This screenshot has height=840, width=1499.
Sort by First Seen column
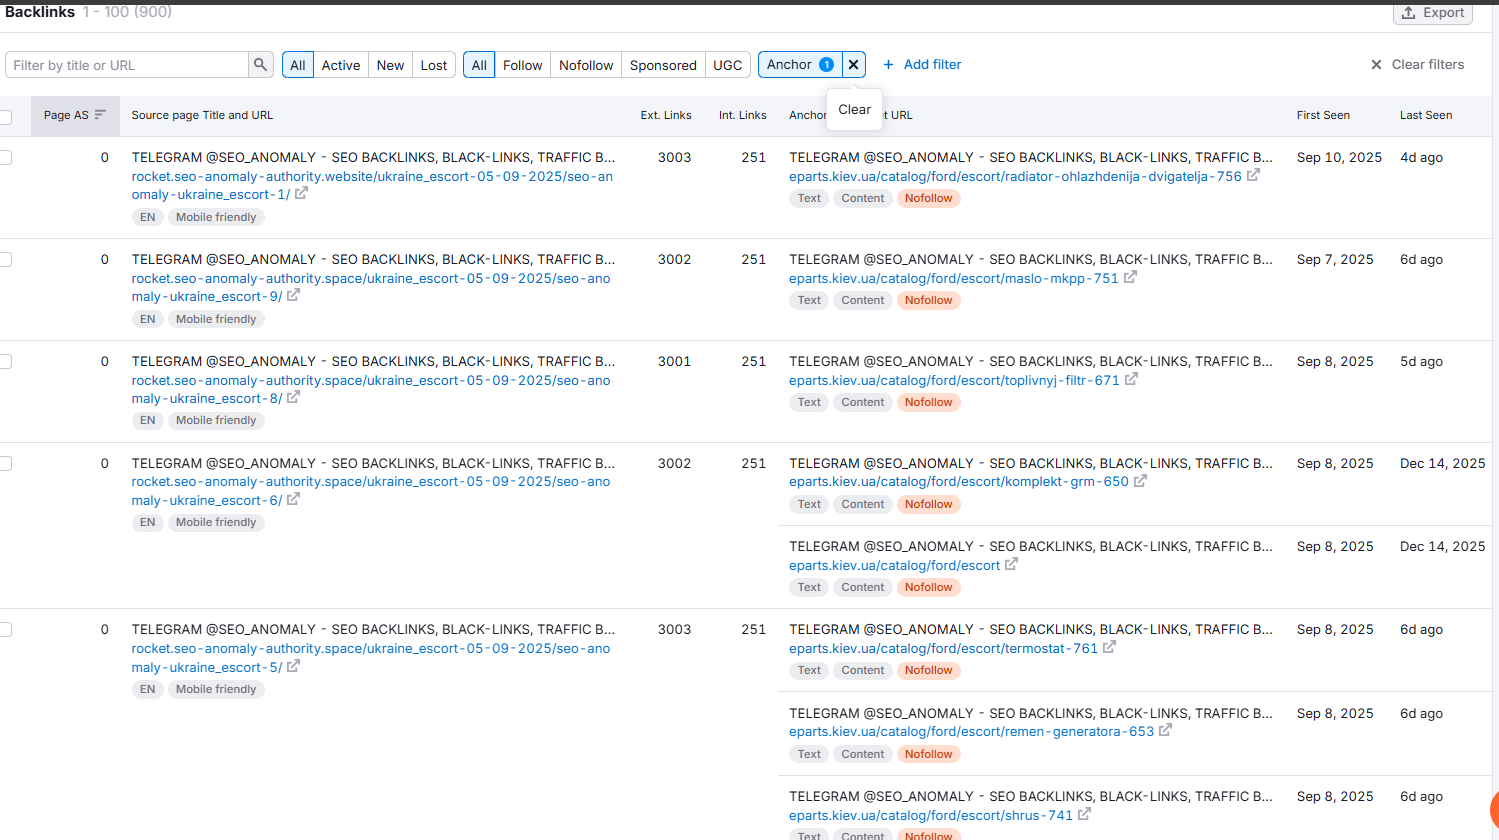coord(1323,116)
